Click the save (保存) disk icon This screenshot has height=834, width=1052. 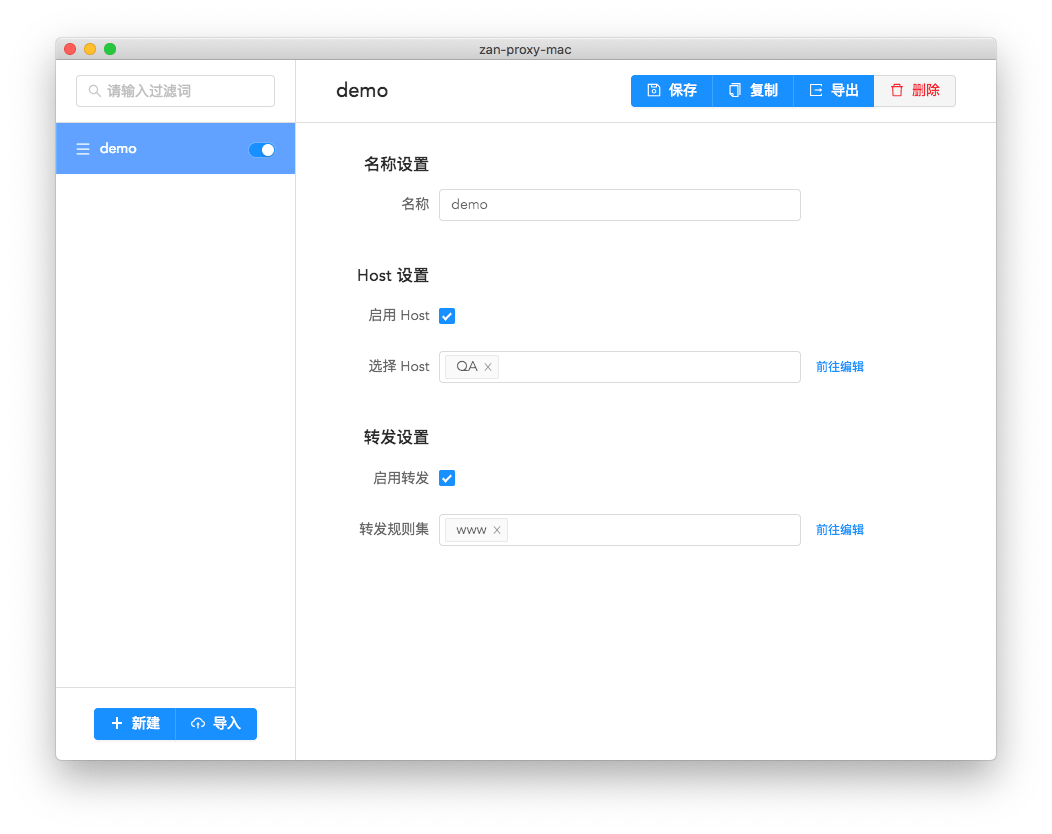(653, 91)
